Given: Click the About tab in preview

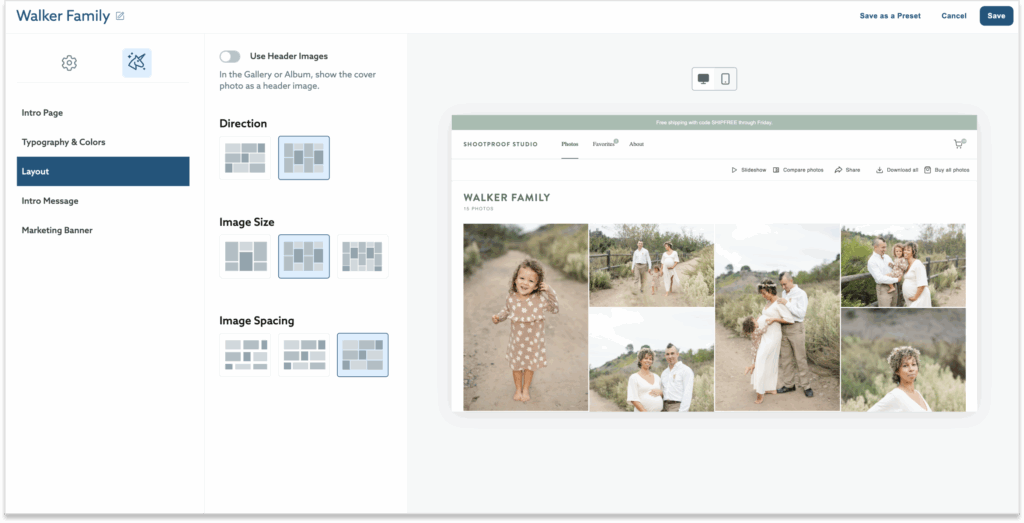Looking at the screenshot, I should pyautogui.click(x=636, y=144).
